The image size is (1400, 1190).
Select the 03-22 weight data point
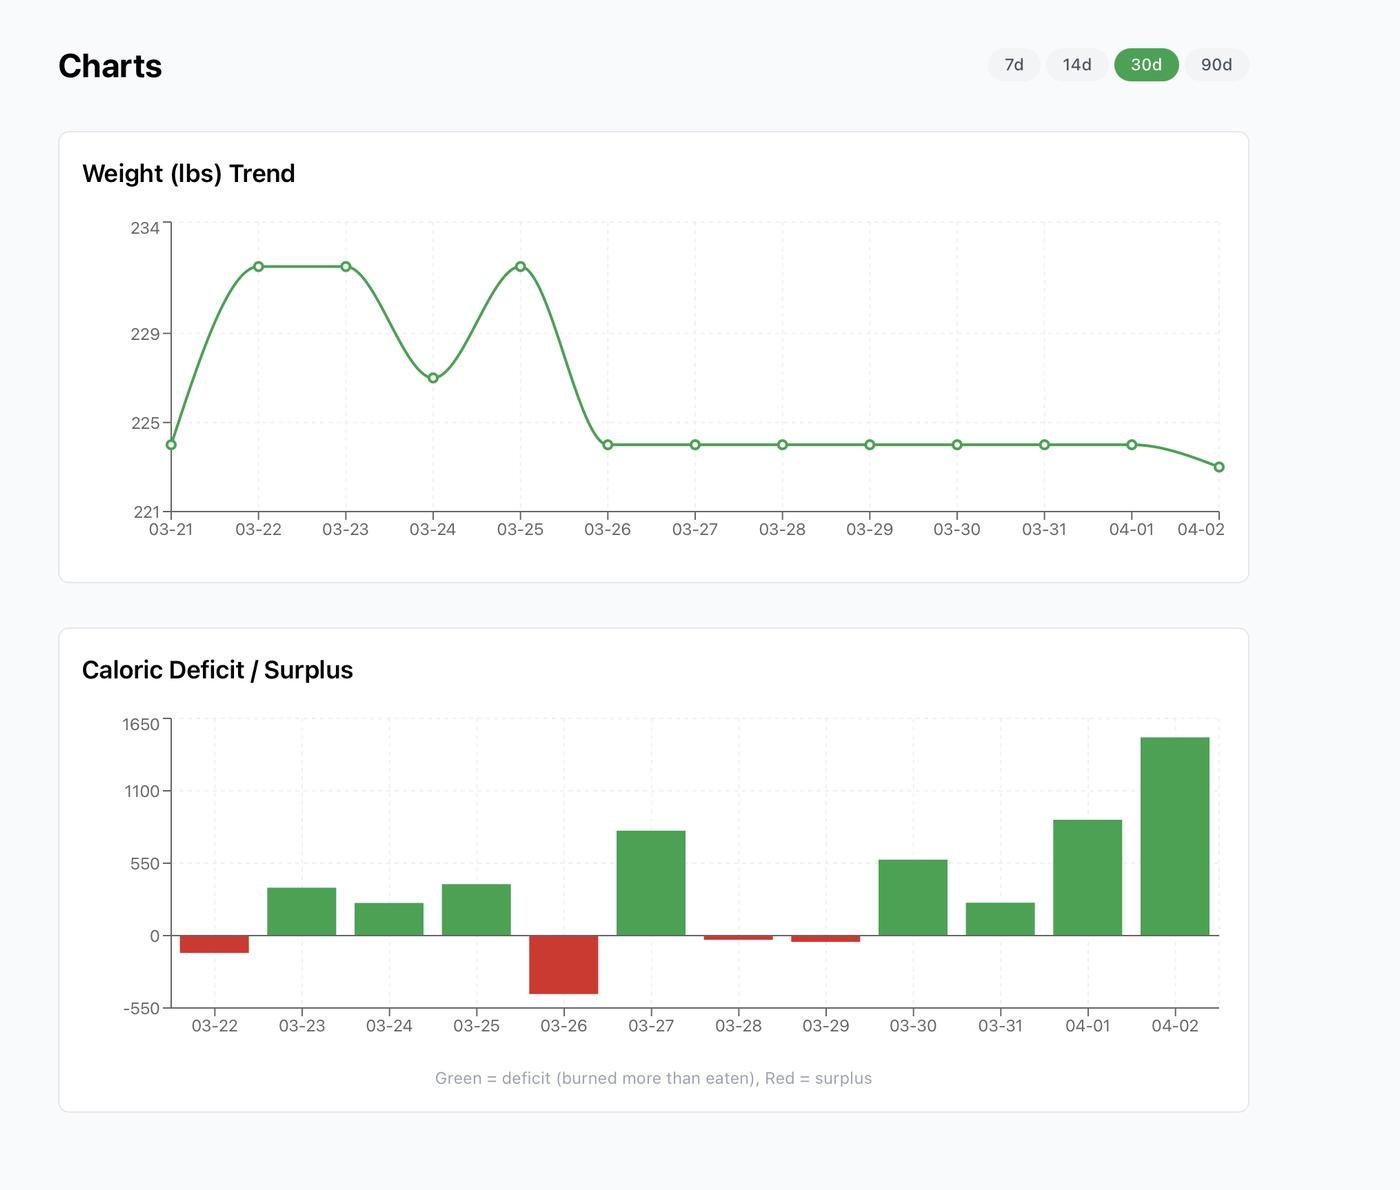[x=258, y=267]
